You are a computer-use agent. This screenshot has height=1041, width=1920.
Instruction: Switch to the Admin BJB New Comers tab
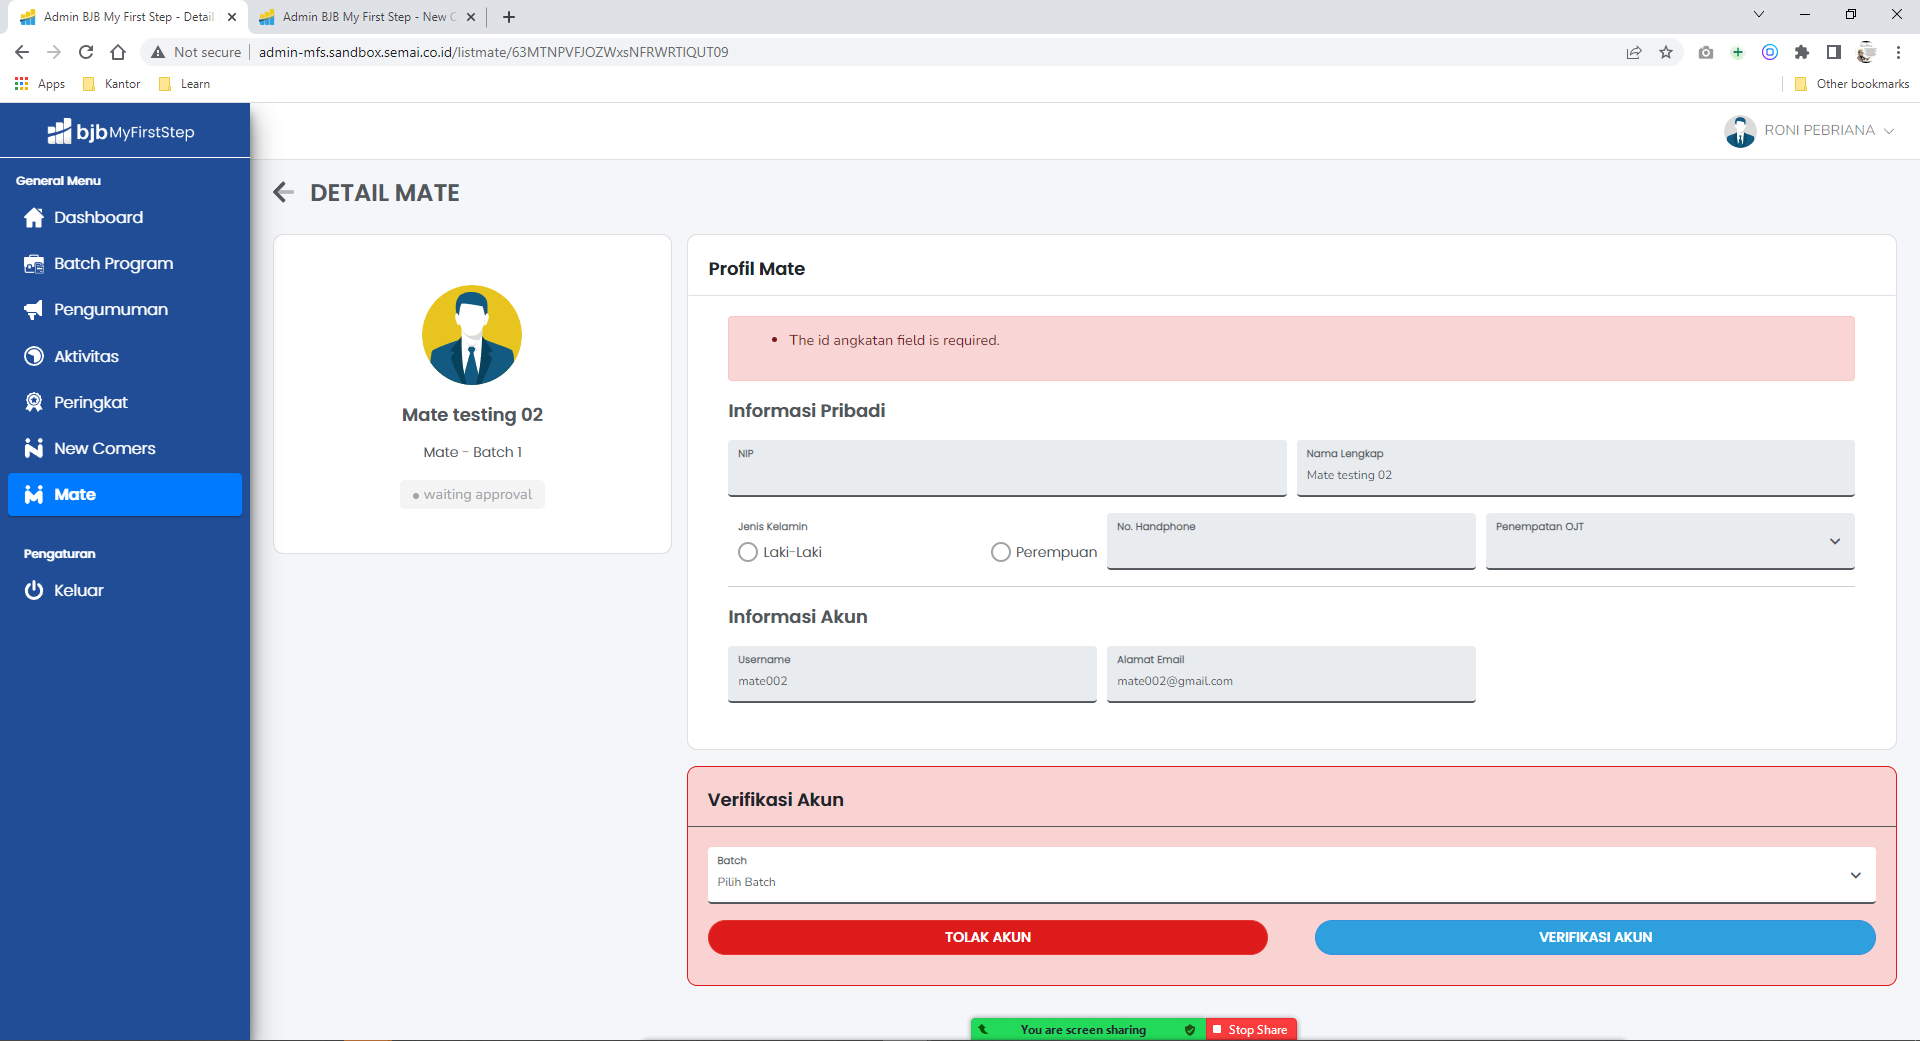[366, 17]
